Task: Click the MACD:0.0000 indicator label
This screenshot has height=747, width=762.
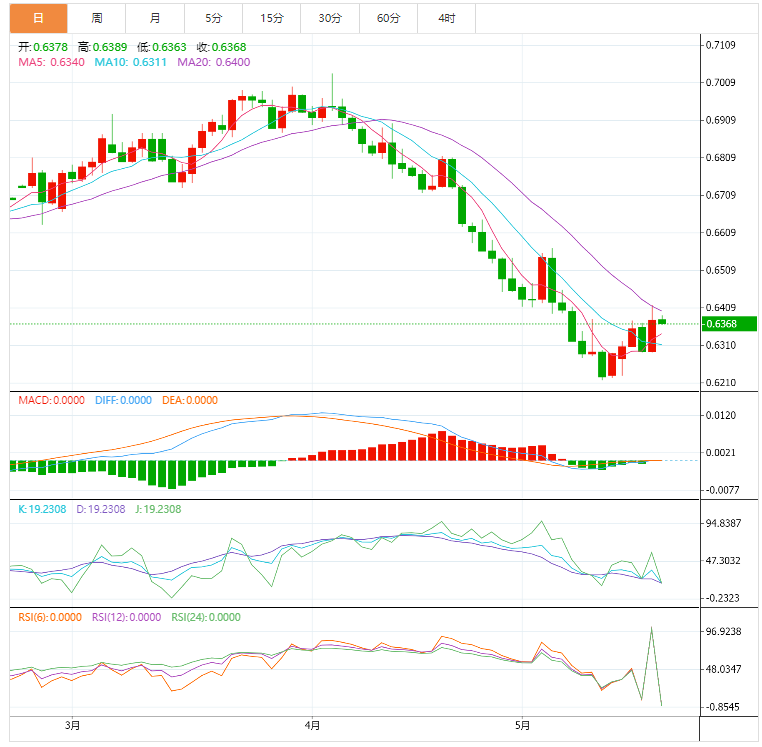Action: (52, 400)
